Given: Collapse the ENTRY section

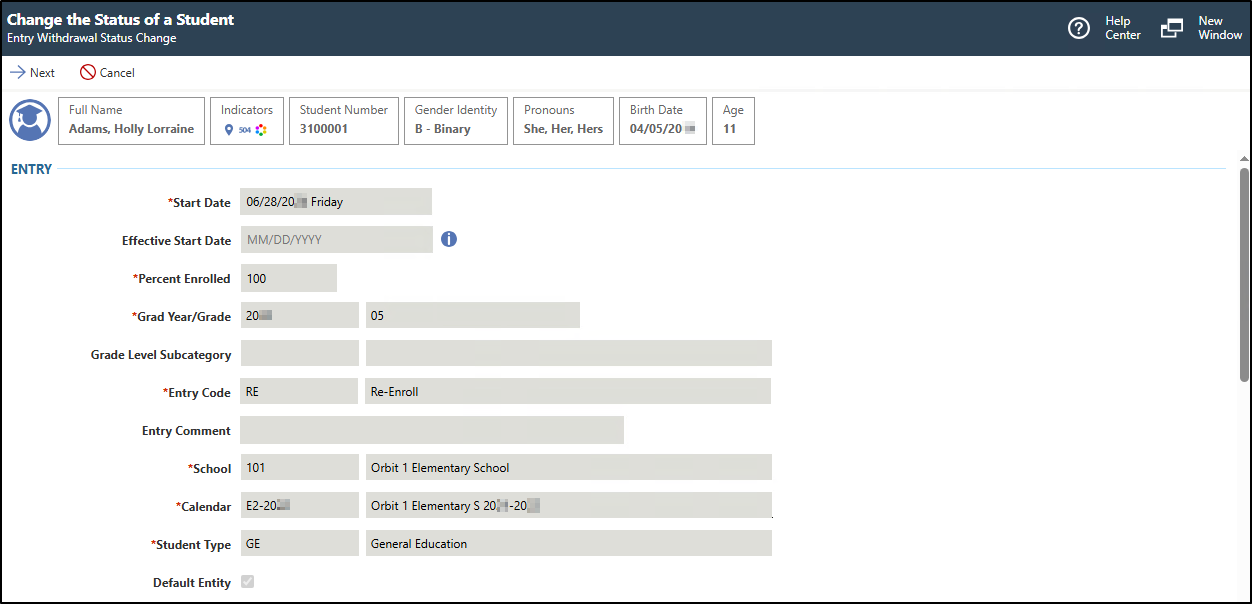Looking at the screenshot, I should (x=30, y=169).
